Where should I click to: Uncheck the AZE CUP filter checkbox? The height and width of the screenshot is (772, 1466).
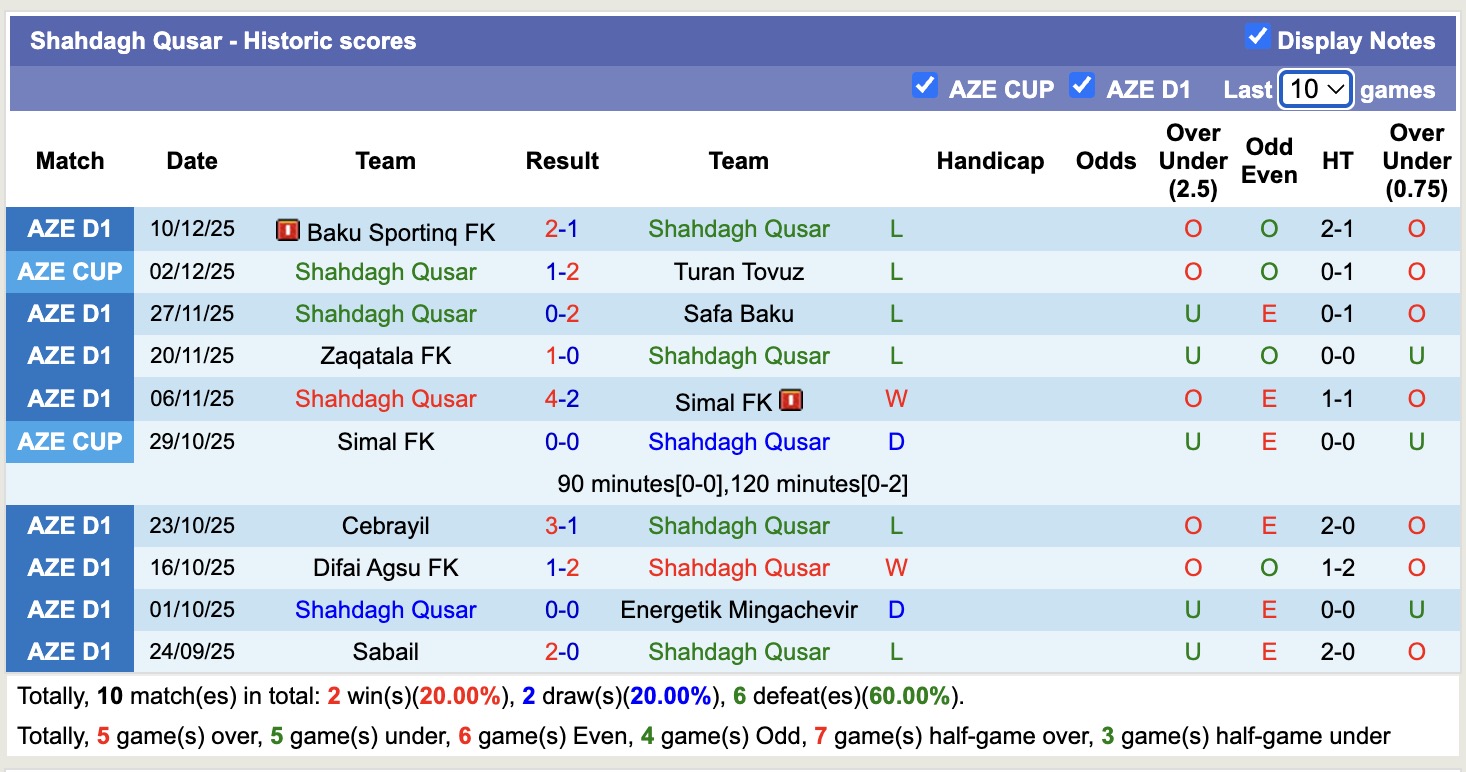[x=925, y=86]
